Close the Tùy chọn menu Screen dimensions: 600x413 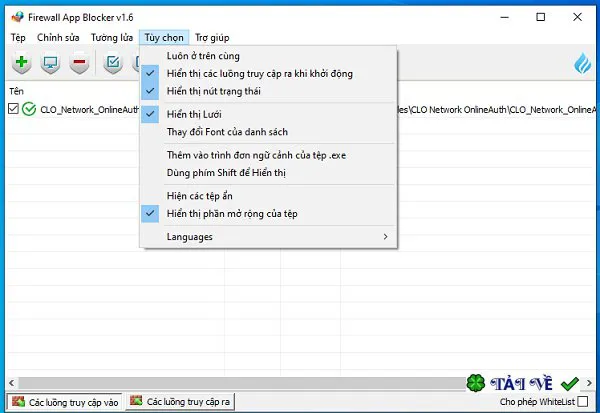(x=164, y=38)
